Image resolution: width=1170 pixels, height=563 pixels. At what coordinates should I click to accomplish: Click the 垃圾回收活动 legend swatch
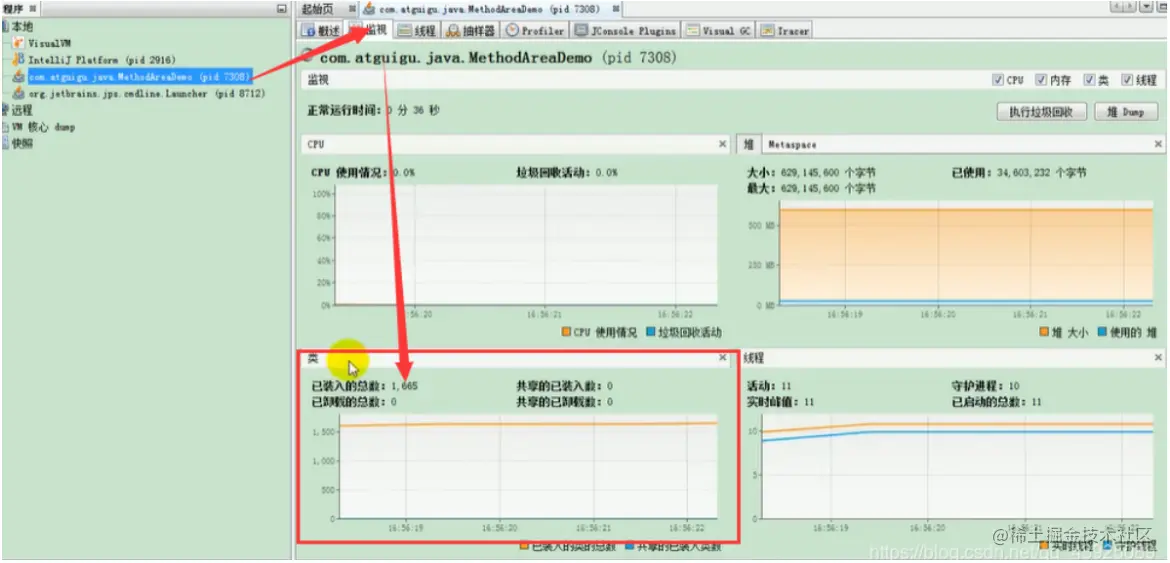[x=651, y=332]
